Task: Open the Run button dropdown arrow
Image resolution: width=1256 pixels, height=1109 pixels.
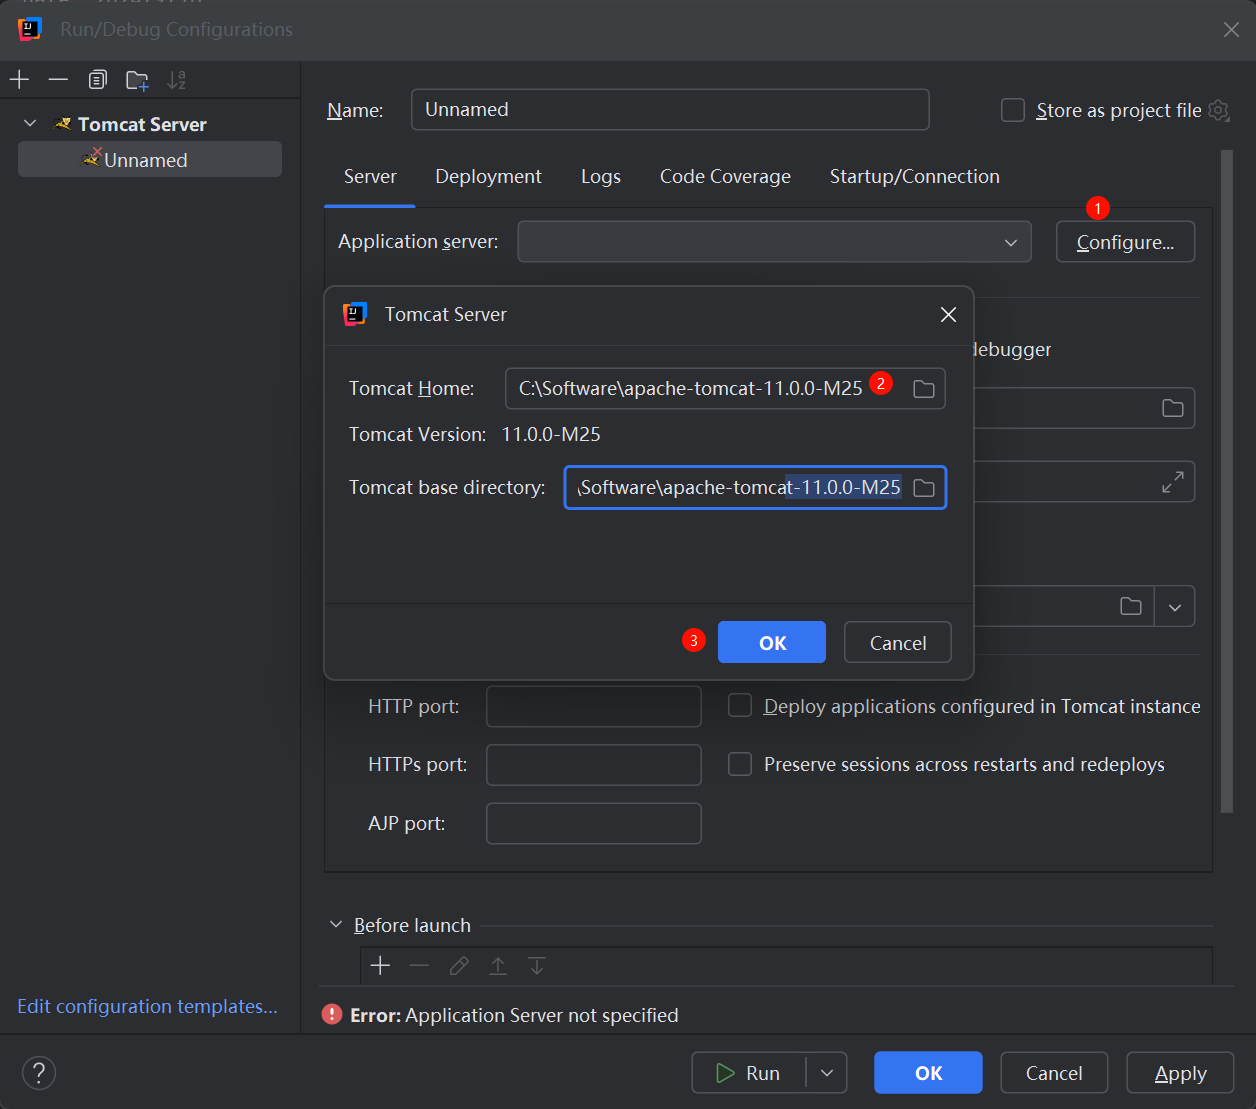Action: click(x=827, y=1073)
